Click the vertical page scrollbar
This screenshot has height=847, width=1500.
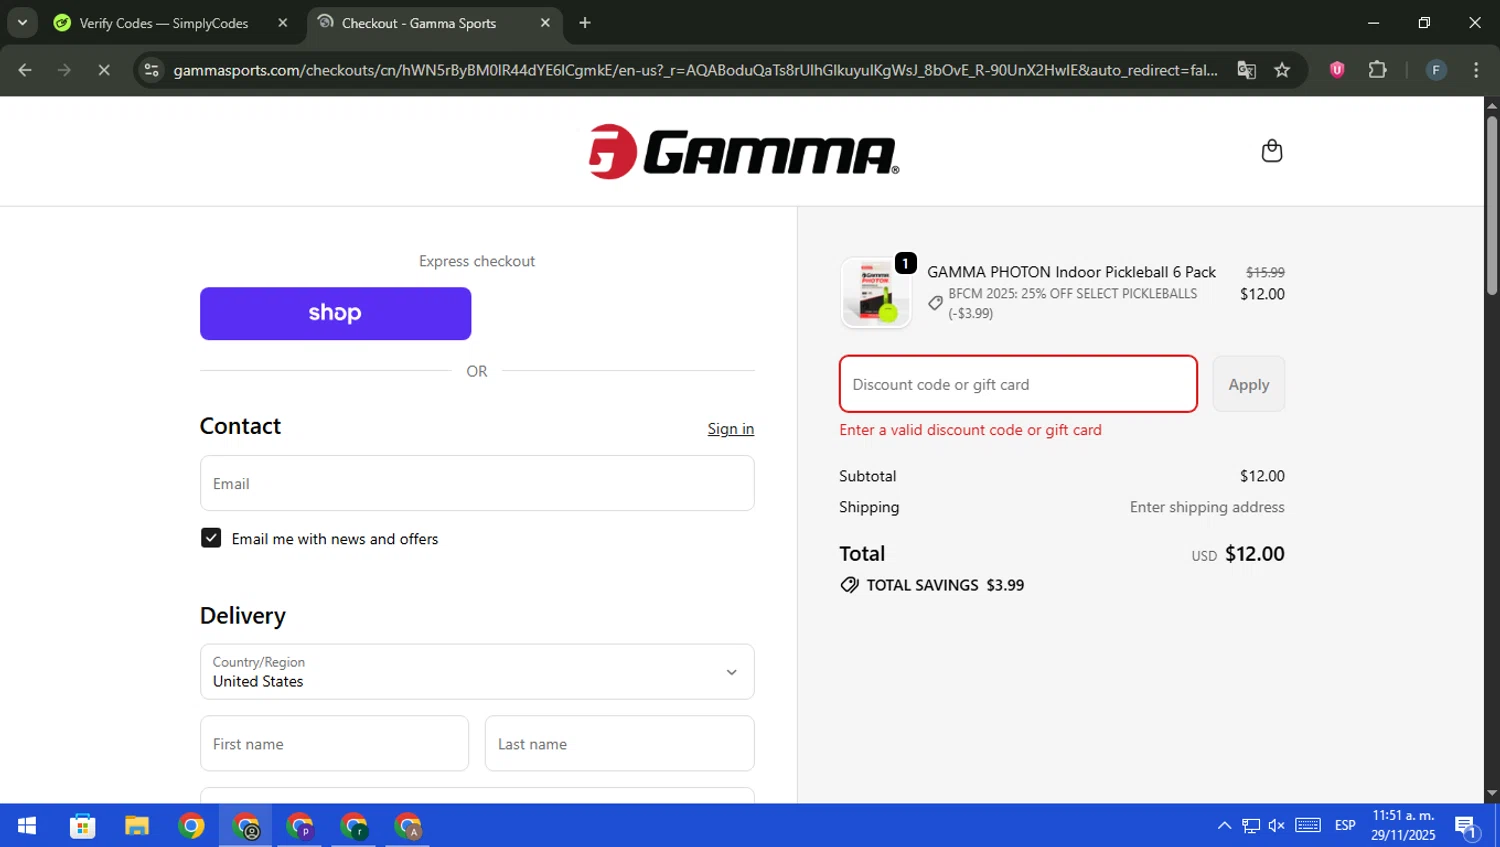(1492, 205)
